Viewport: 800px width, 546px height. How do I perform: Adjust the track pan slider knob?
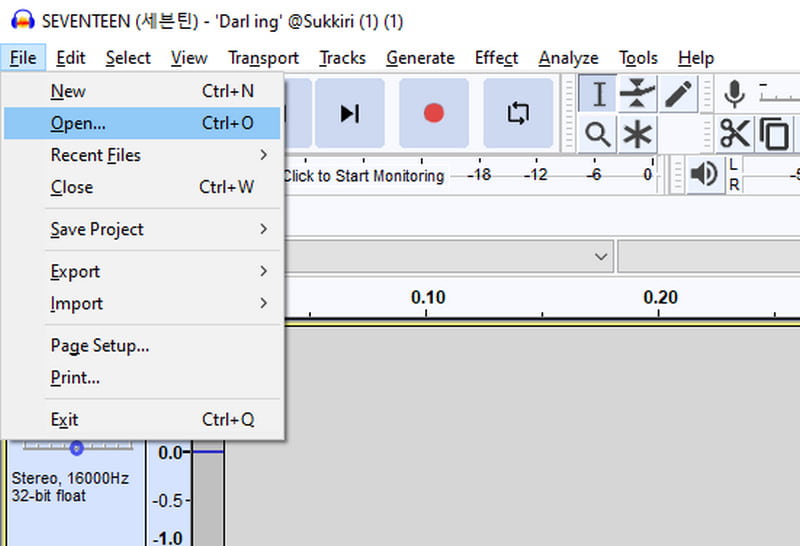tap(76, 448)
